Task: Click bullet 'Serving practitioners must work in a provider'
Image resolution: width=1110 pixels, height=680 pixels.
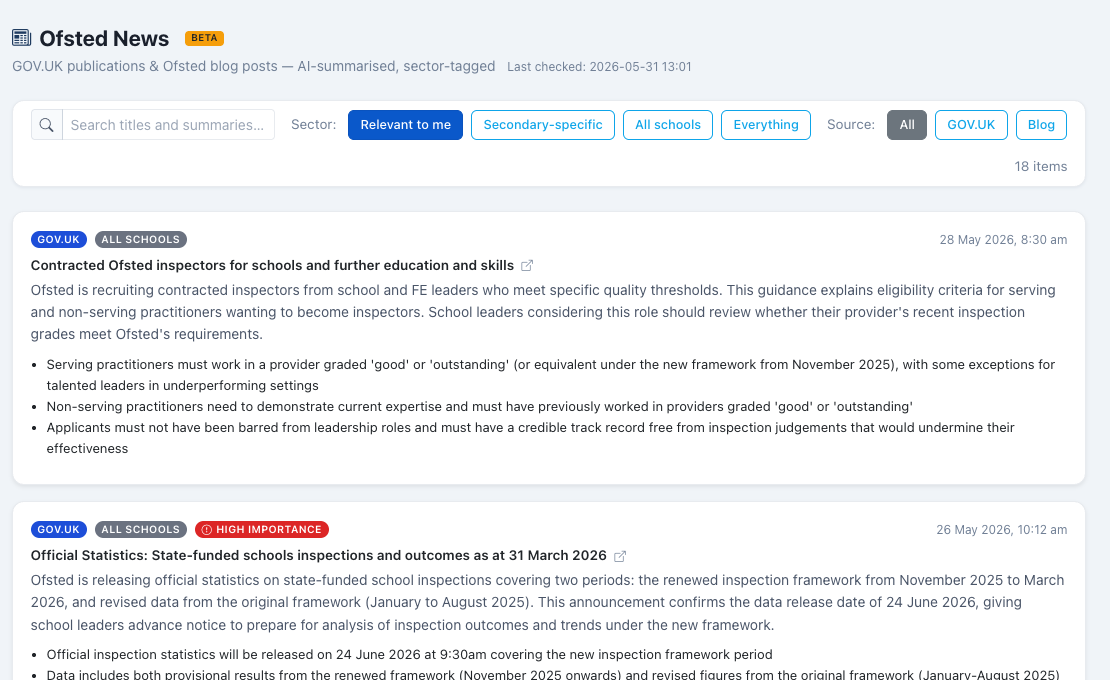Action: (x=551, y=375)
